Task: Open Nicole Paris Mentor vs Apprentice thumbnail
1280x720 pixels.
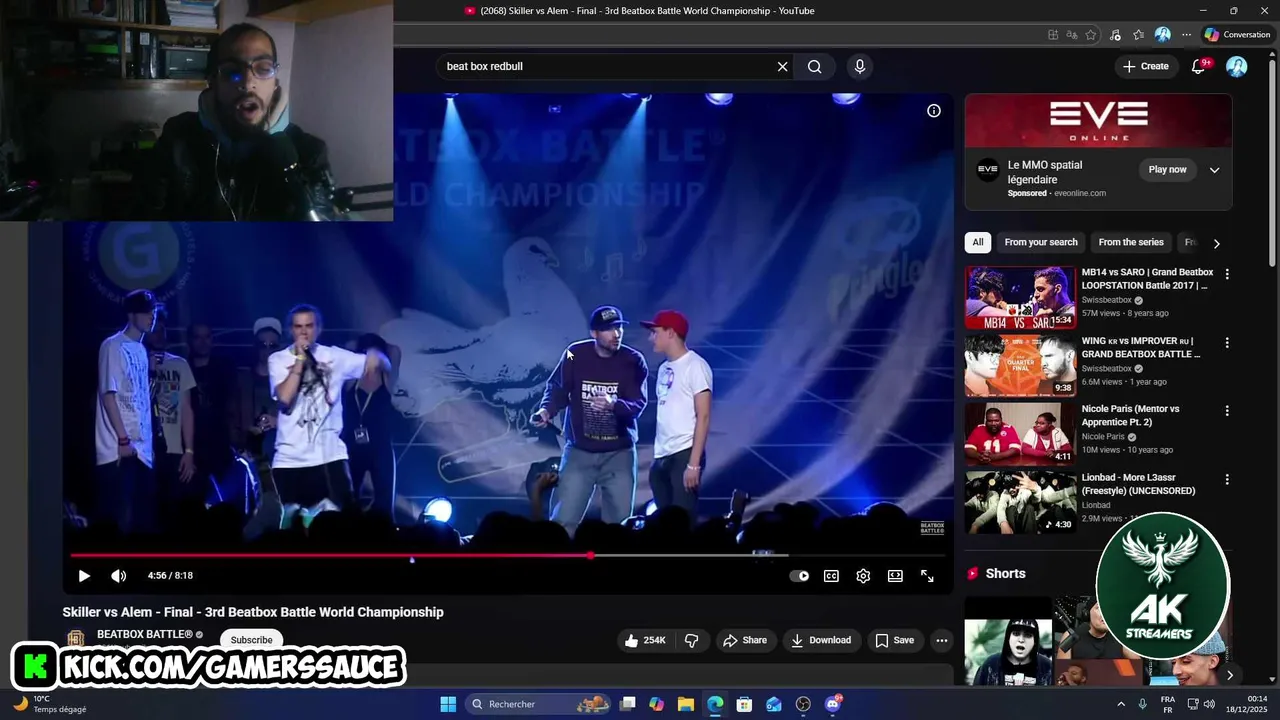Action: 1020,434
